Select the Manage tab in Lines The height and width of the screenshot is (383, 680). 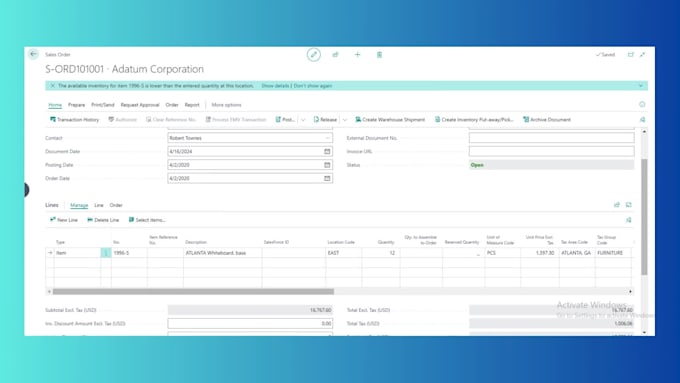pyautogui.click(x=79, y=205)
